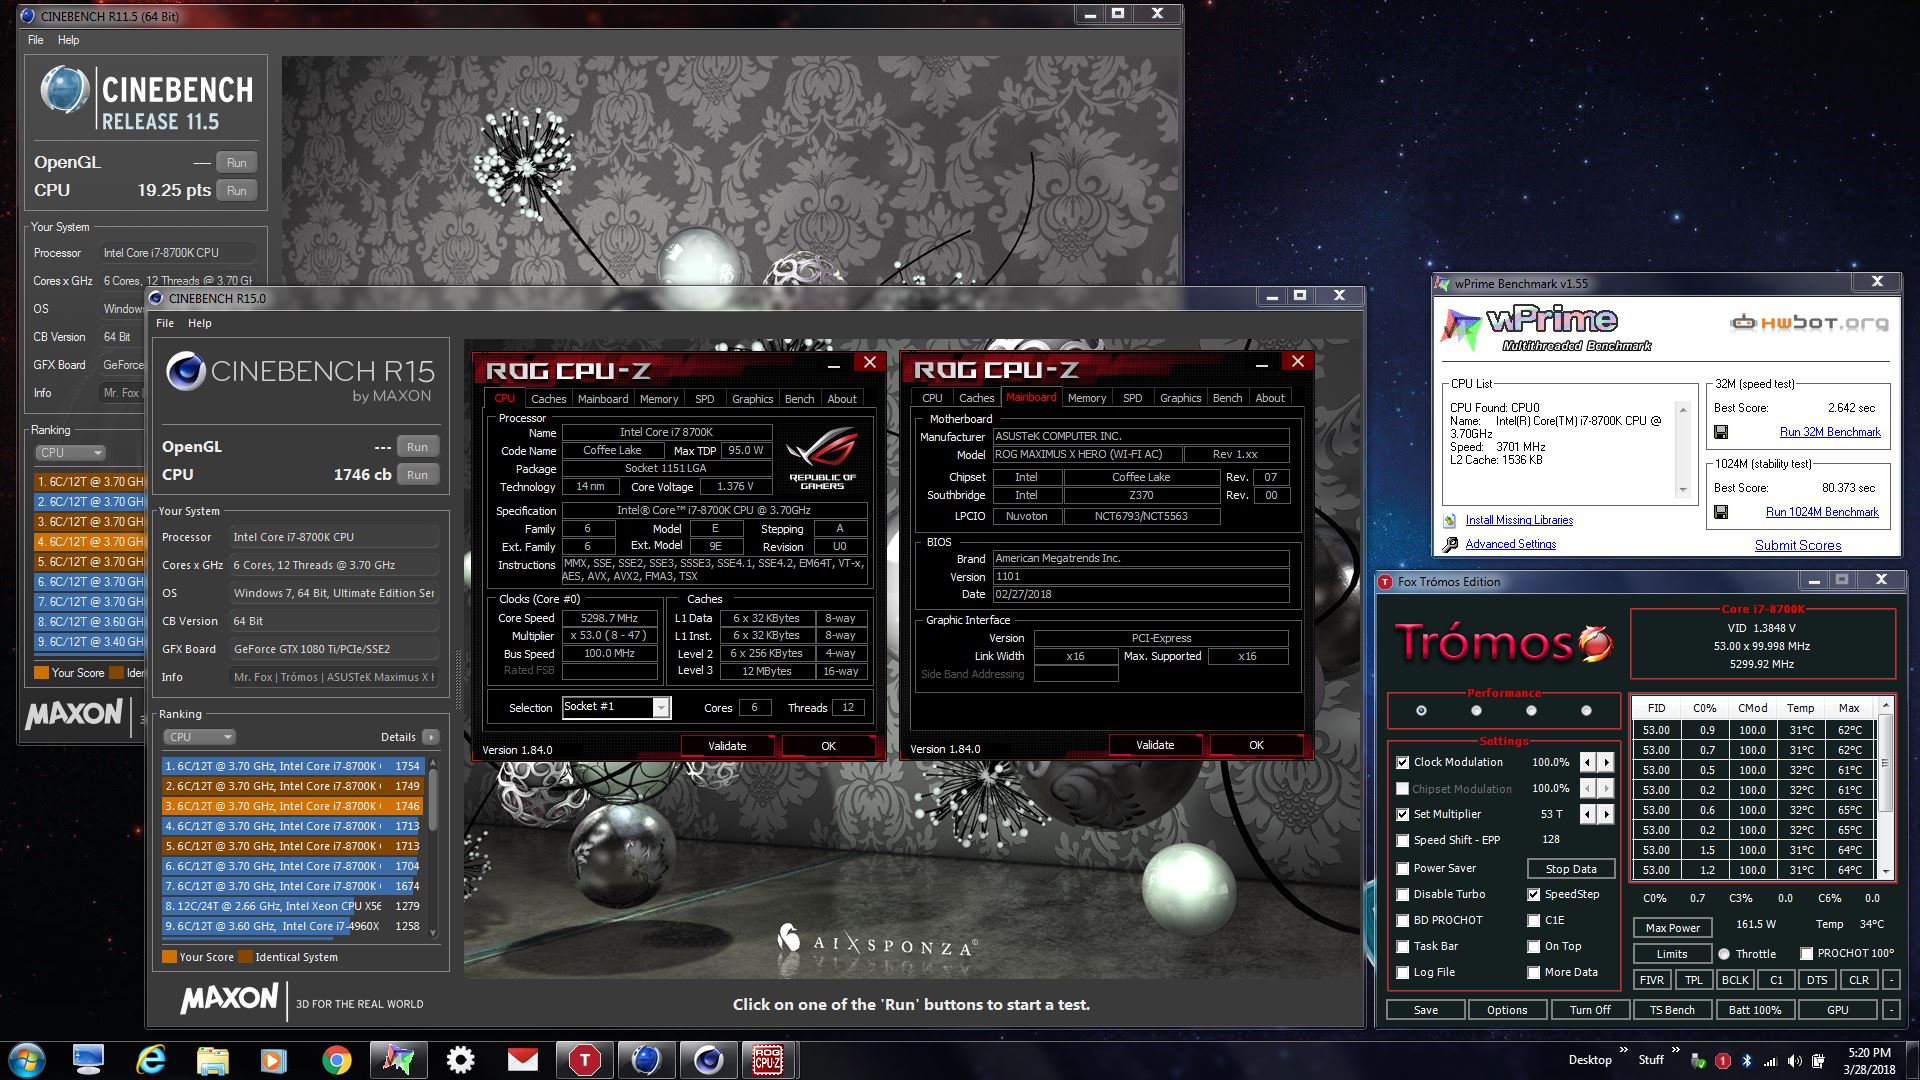Uncheck the SpeedStep checkbox

pos(1533,894)
